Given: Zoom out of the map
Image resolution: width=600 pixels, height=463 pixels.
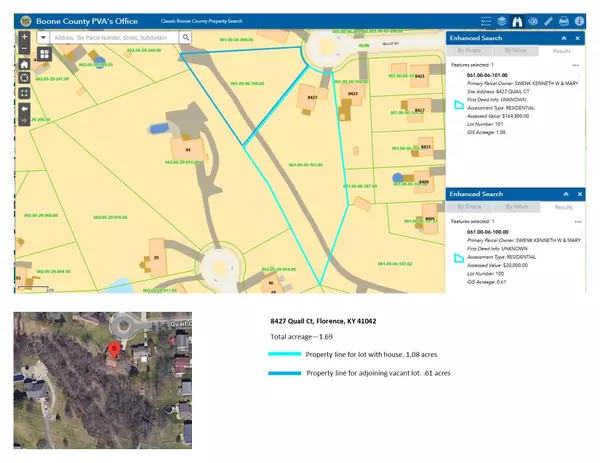Looking at the screenshot, I should pyautogui.click(x=24, y=48).
